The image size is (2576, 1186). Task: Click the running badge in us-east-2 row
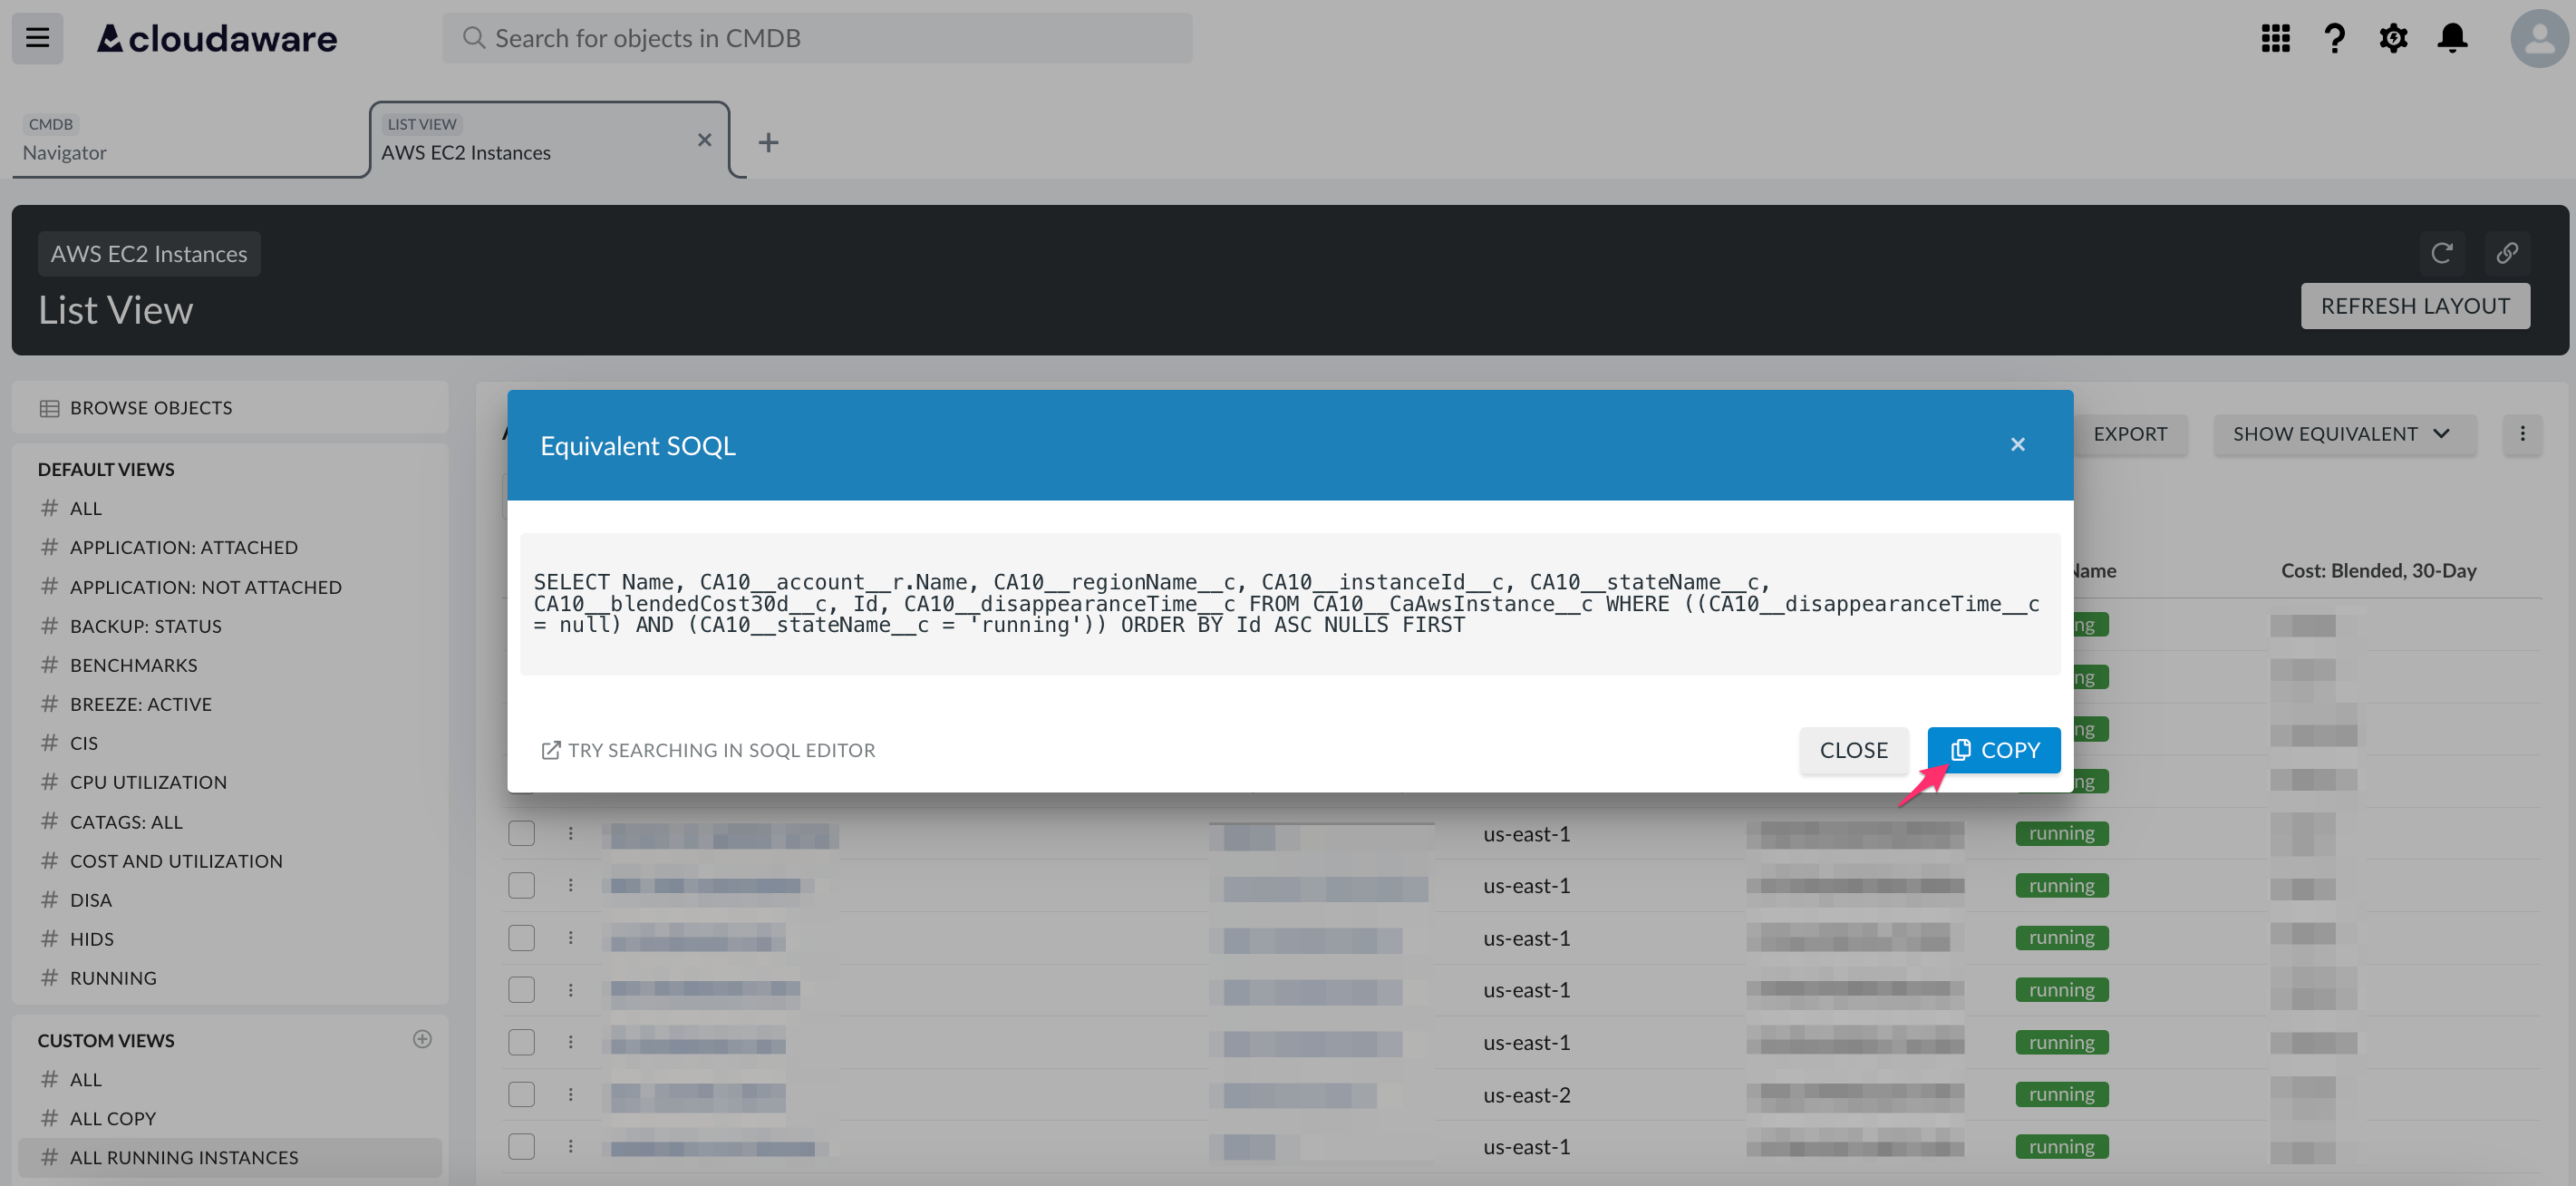2061,1094
